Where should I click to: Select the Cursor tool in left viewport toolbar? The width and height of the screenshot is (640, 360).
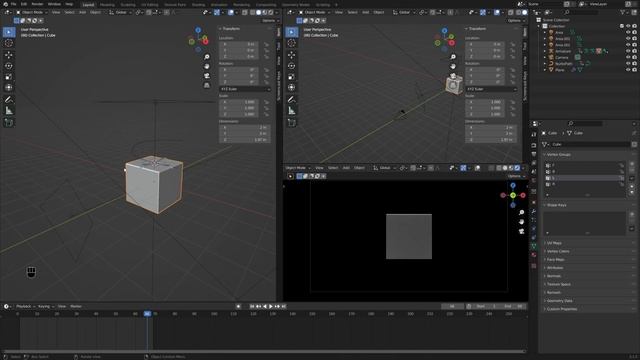9,43
